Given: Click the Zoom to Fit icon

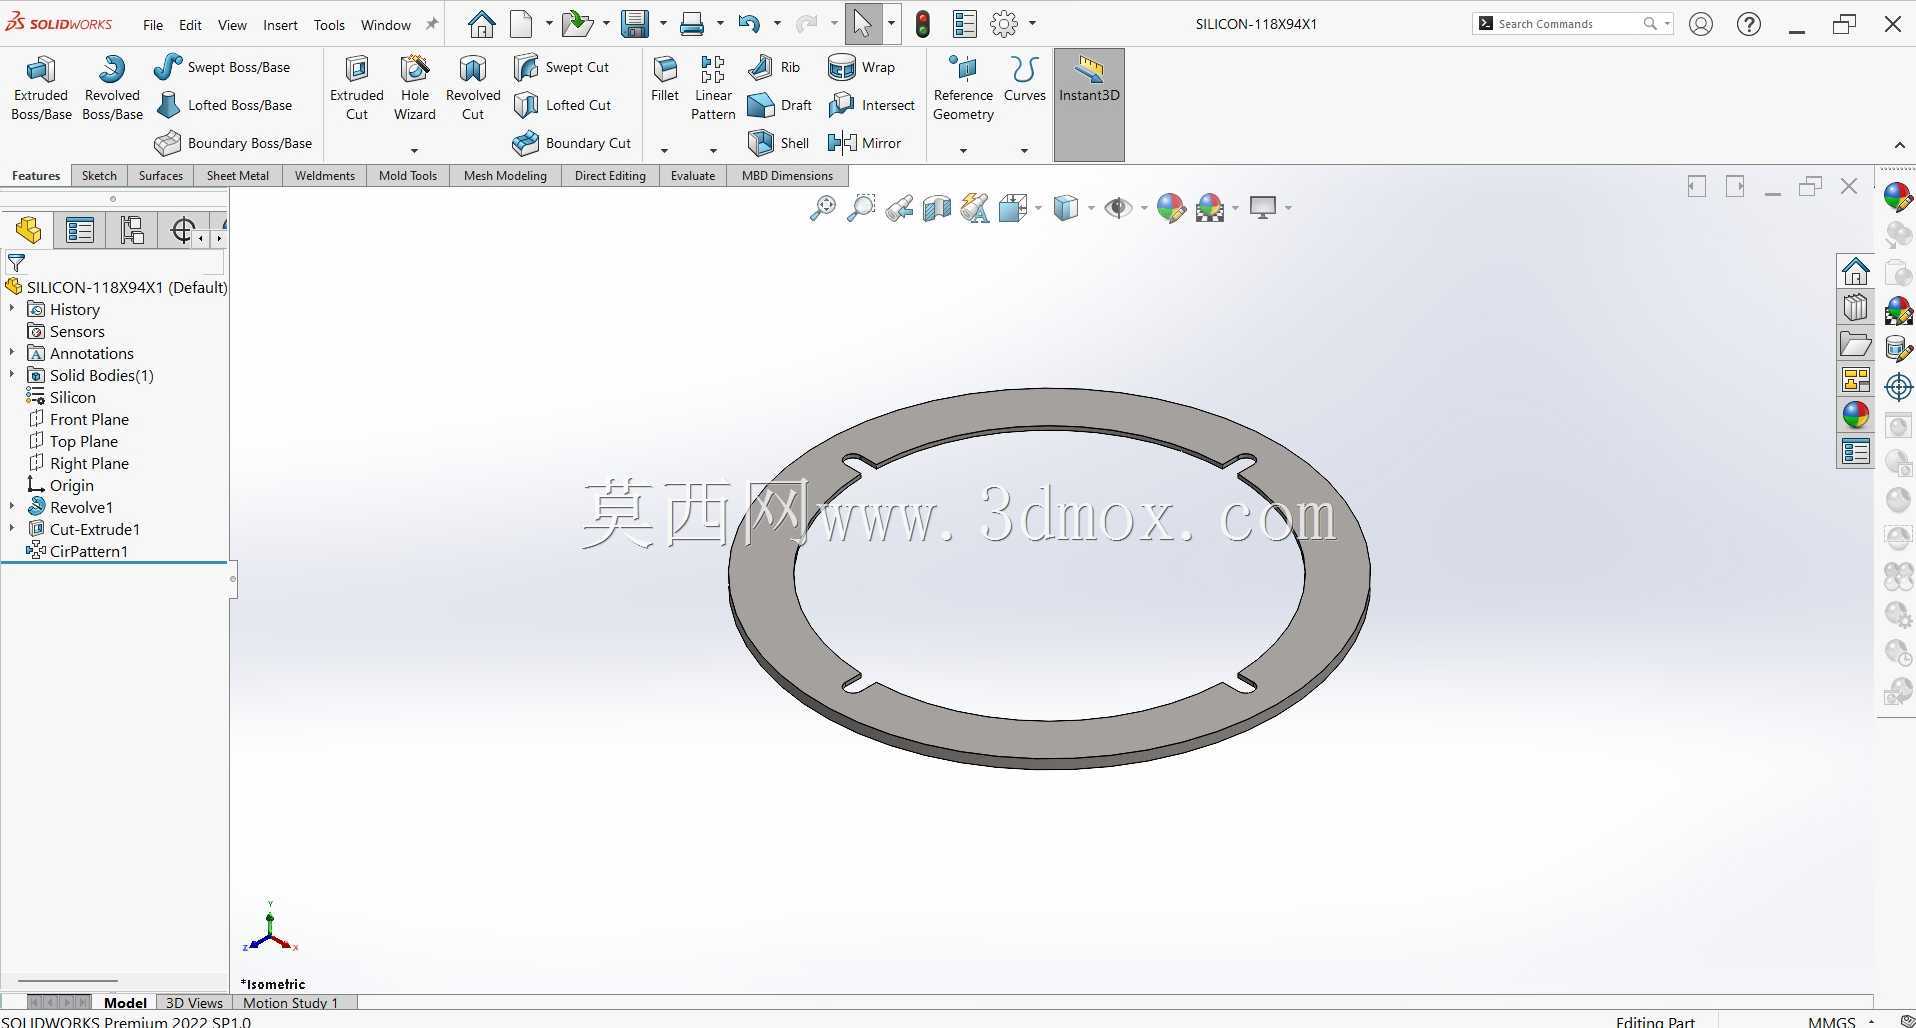Looking at the screenshot, I should [x=822, y=208].
